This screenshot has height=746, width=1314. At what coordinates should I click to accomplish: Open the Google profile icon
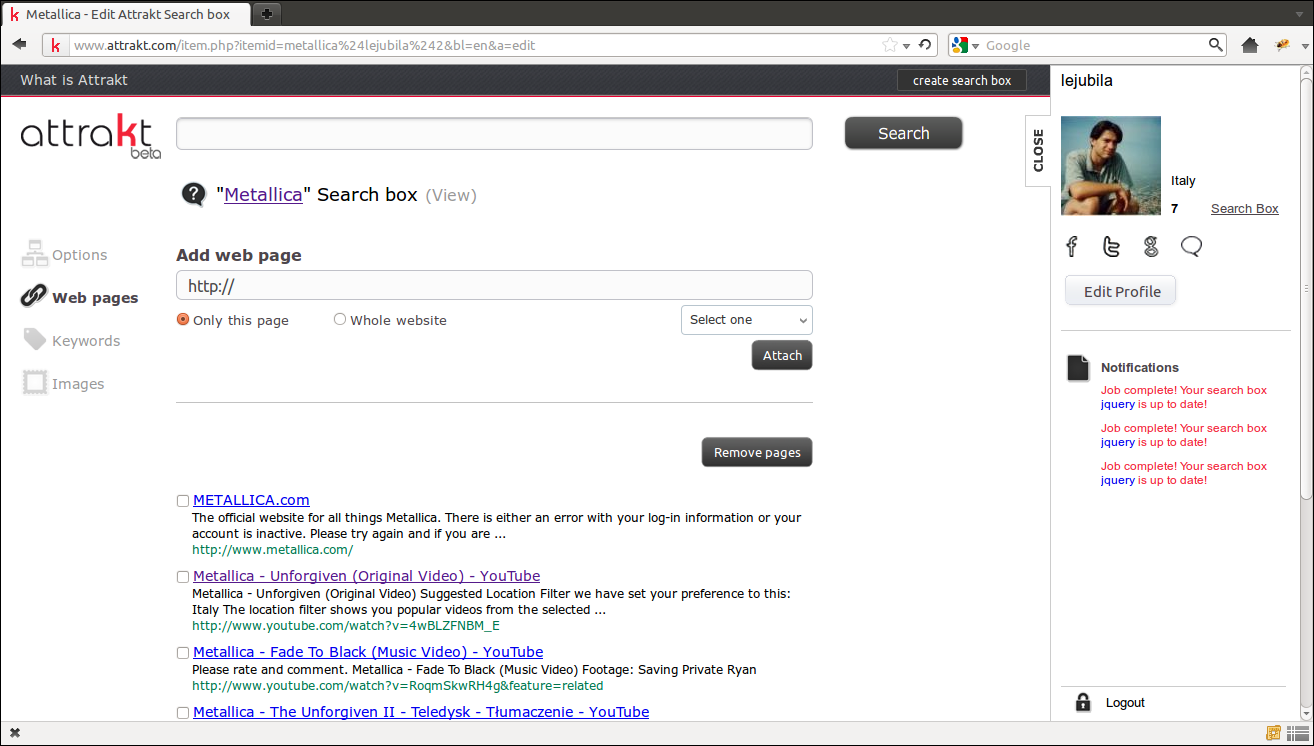coord(1151,246)
